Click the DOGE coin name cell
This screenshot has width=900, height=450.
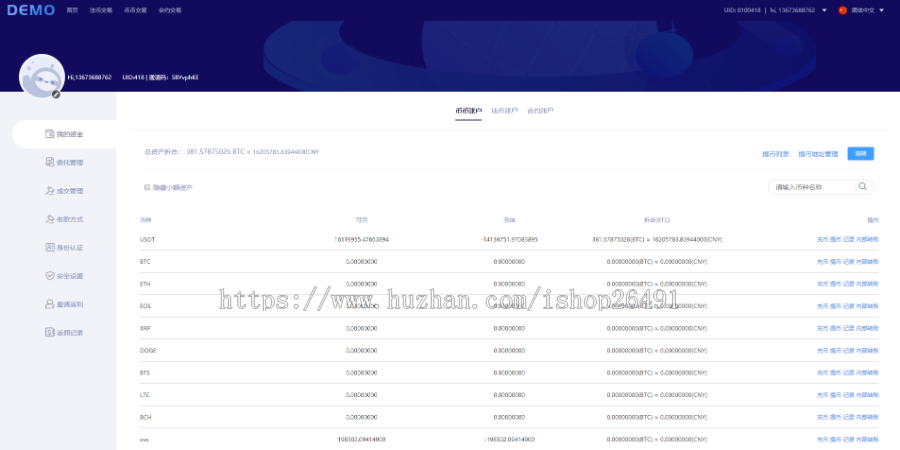pos(148,350)
